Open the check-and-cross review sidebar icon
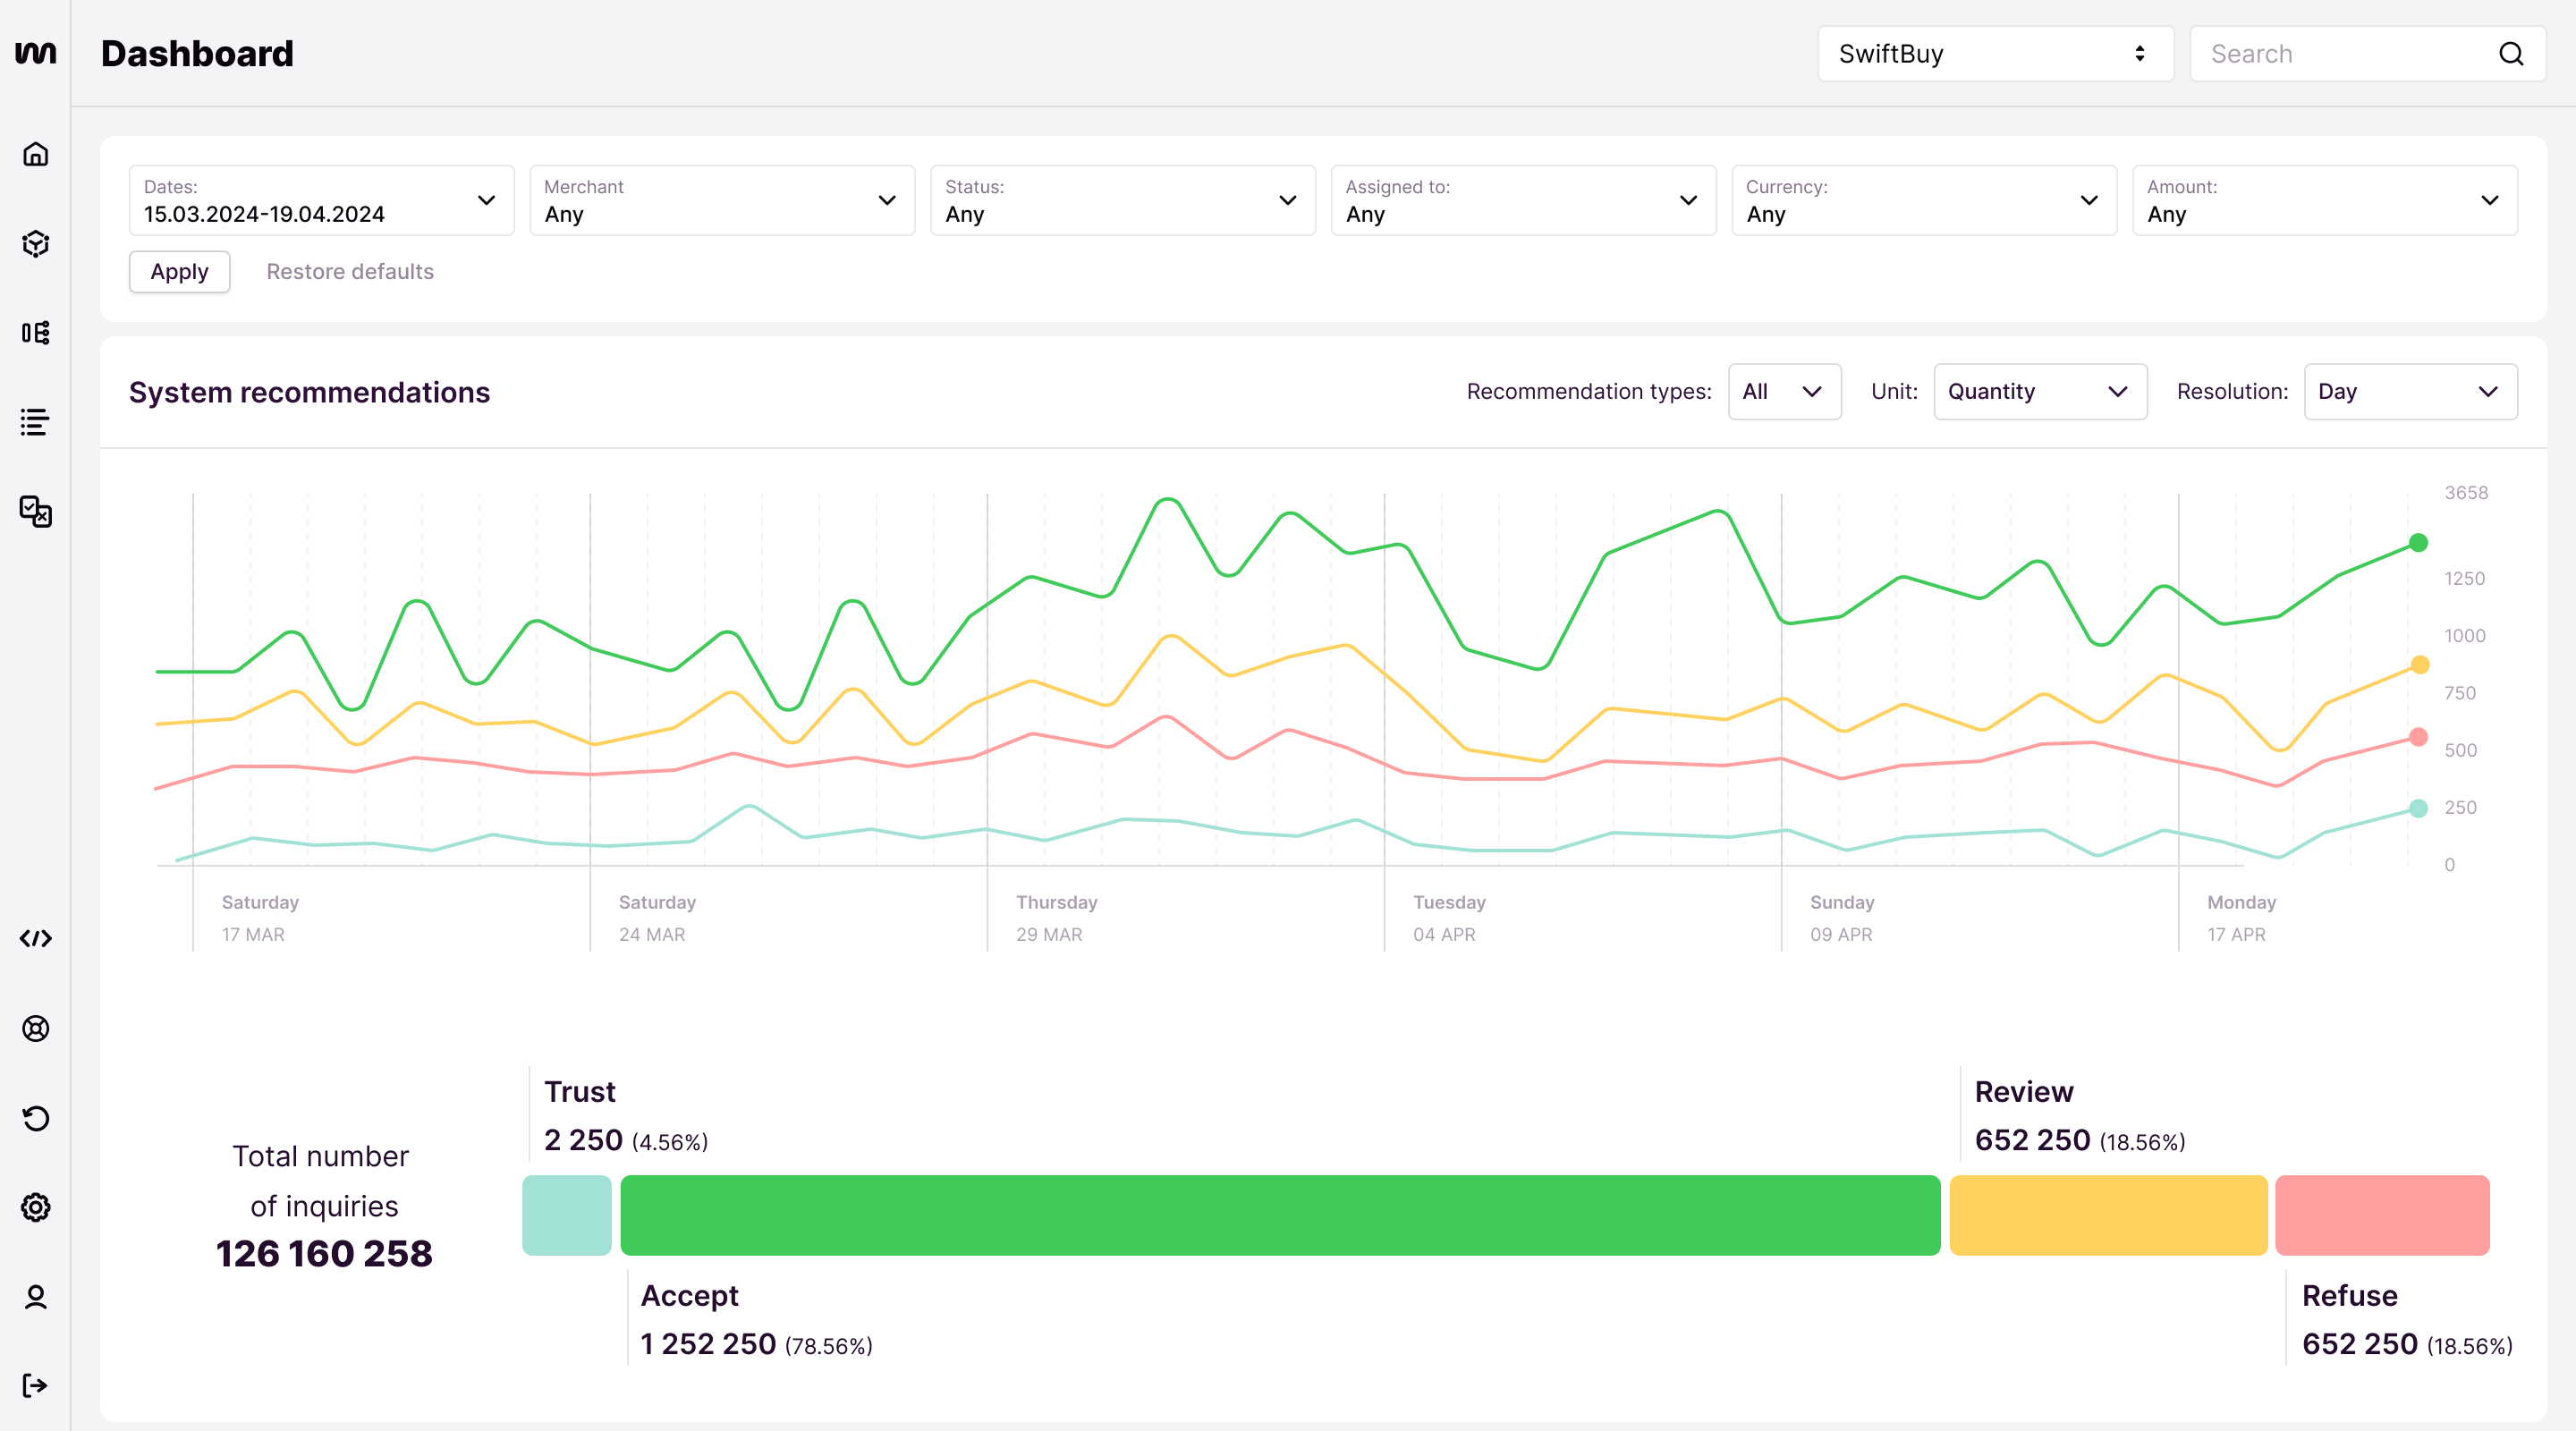The image size is (2576, 1431). [36, 511]
